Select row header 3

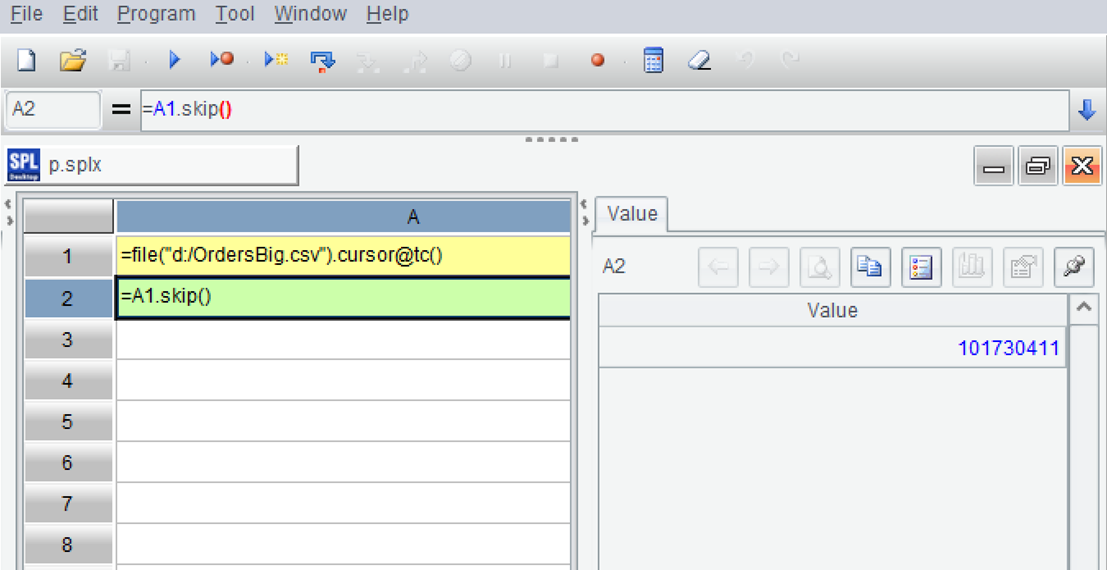(x=68, y=340)
